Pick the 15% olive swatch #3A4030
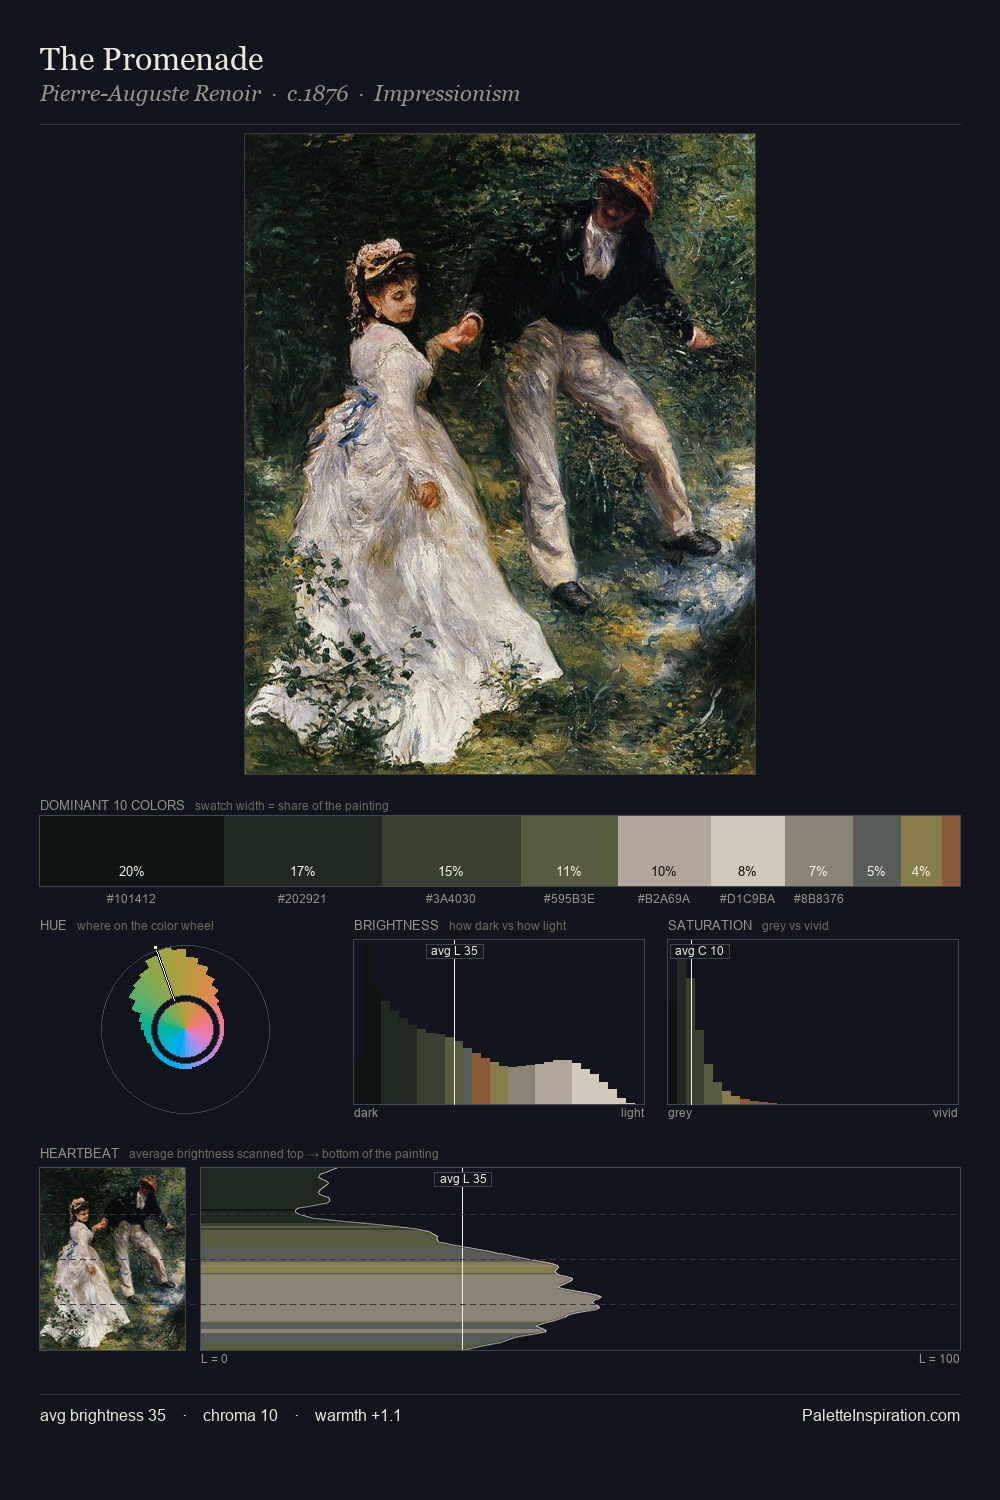This screenshot has width=1000, height=1500. click(x=451, y=851)
